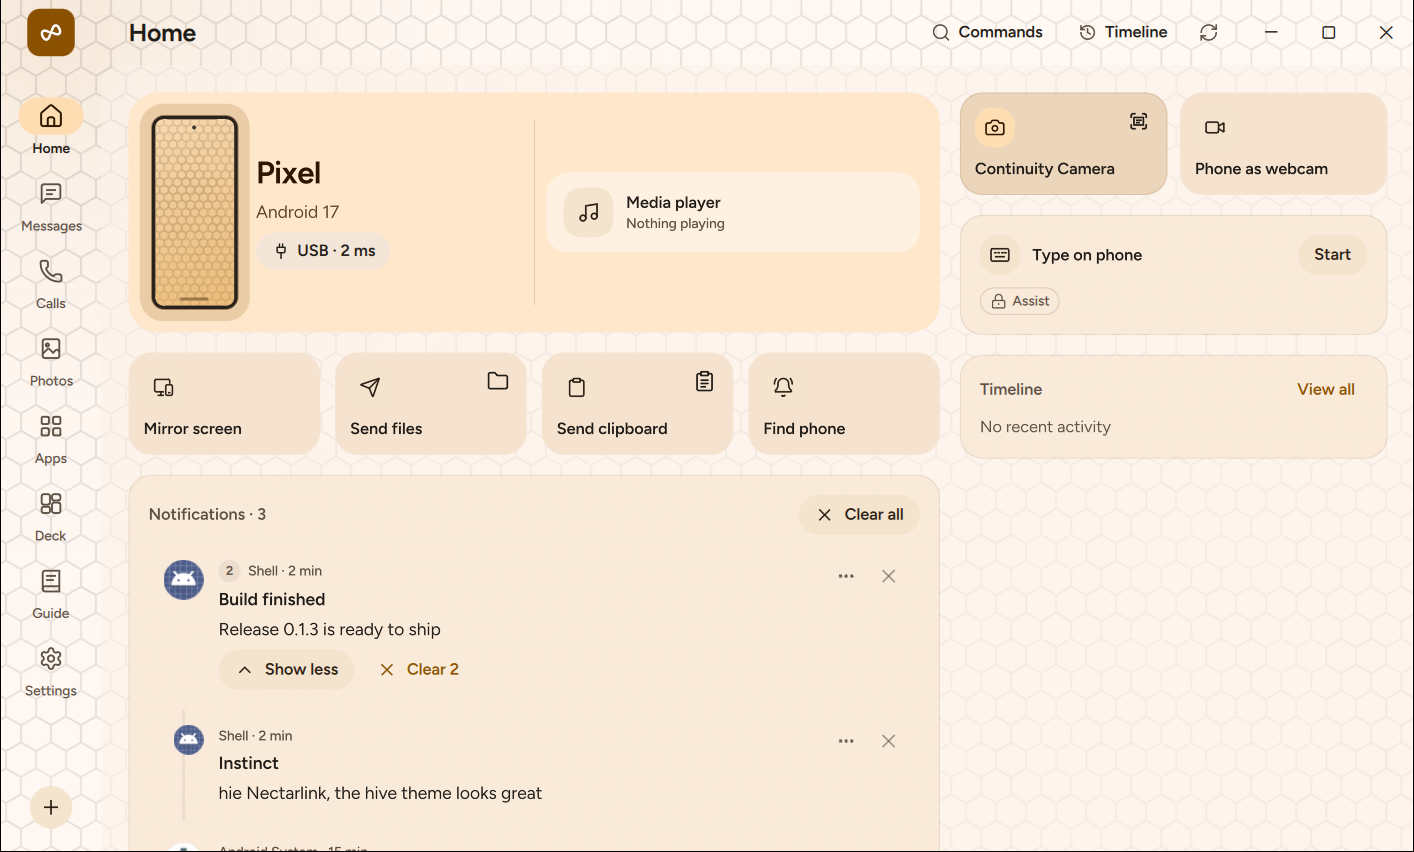Open the Timeline from the title bar
Image resolution: width=1414 pixels, height=852 pixels.
click(x=1123, y=32)
